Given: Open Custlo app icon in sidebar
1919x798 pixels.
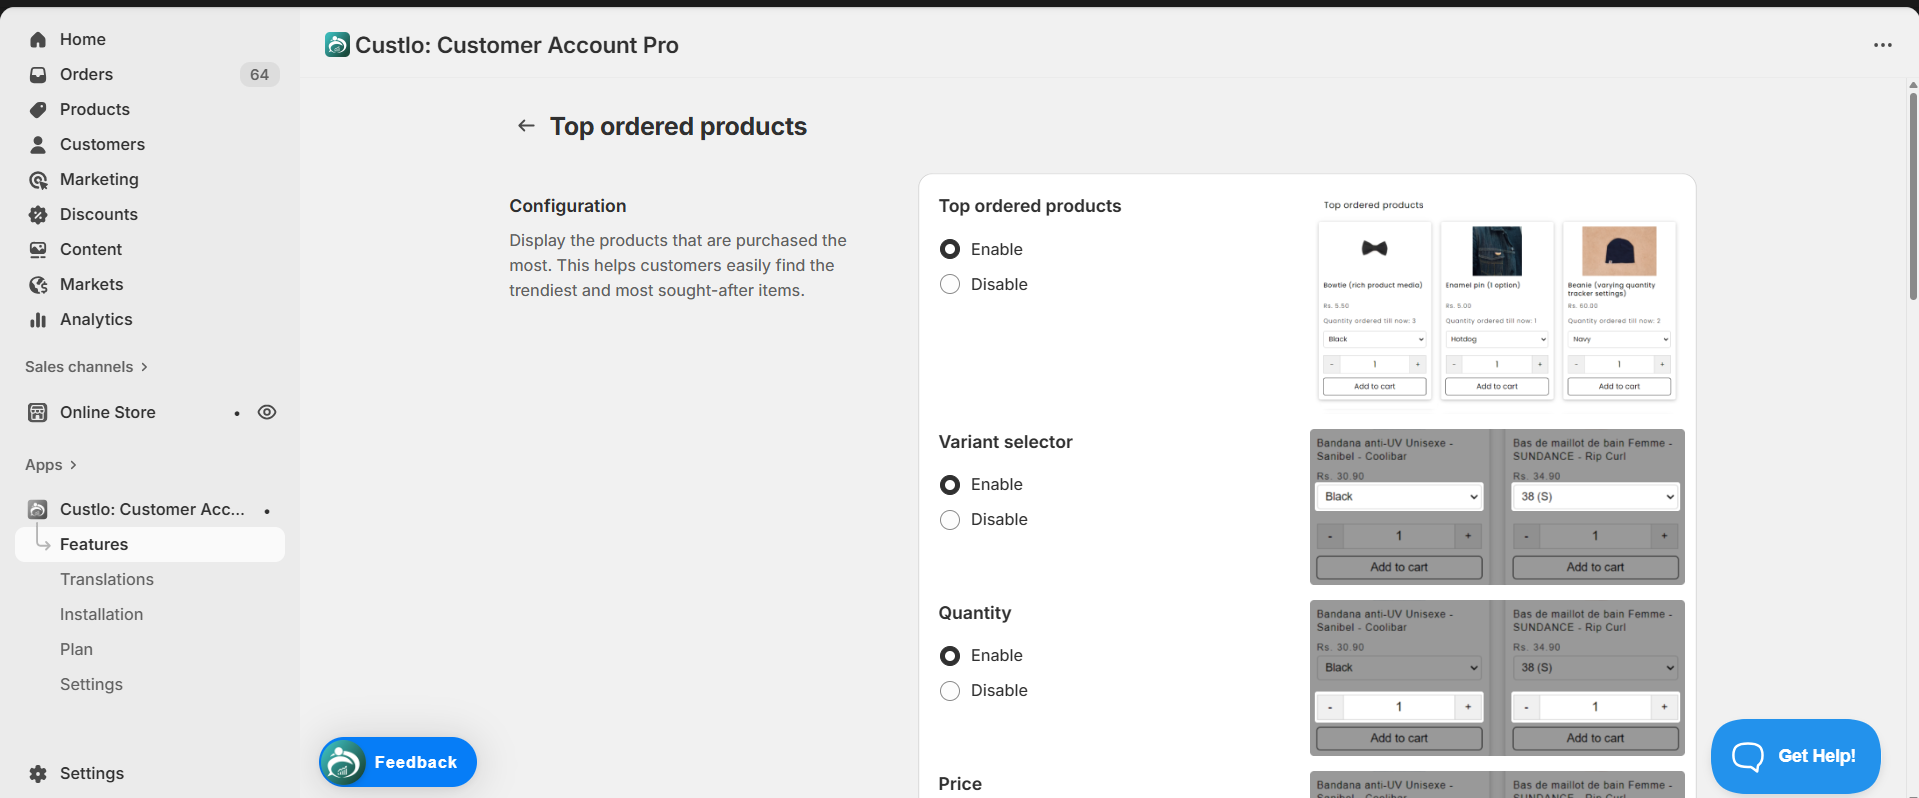Looking at the screenshot, I should pos(38,509).
